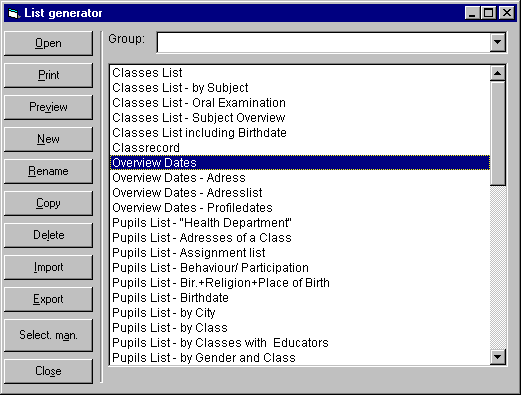Focus the Group combo box field
Screen dimensions: 521x395
tap(323, 42)
